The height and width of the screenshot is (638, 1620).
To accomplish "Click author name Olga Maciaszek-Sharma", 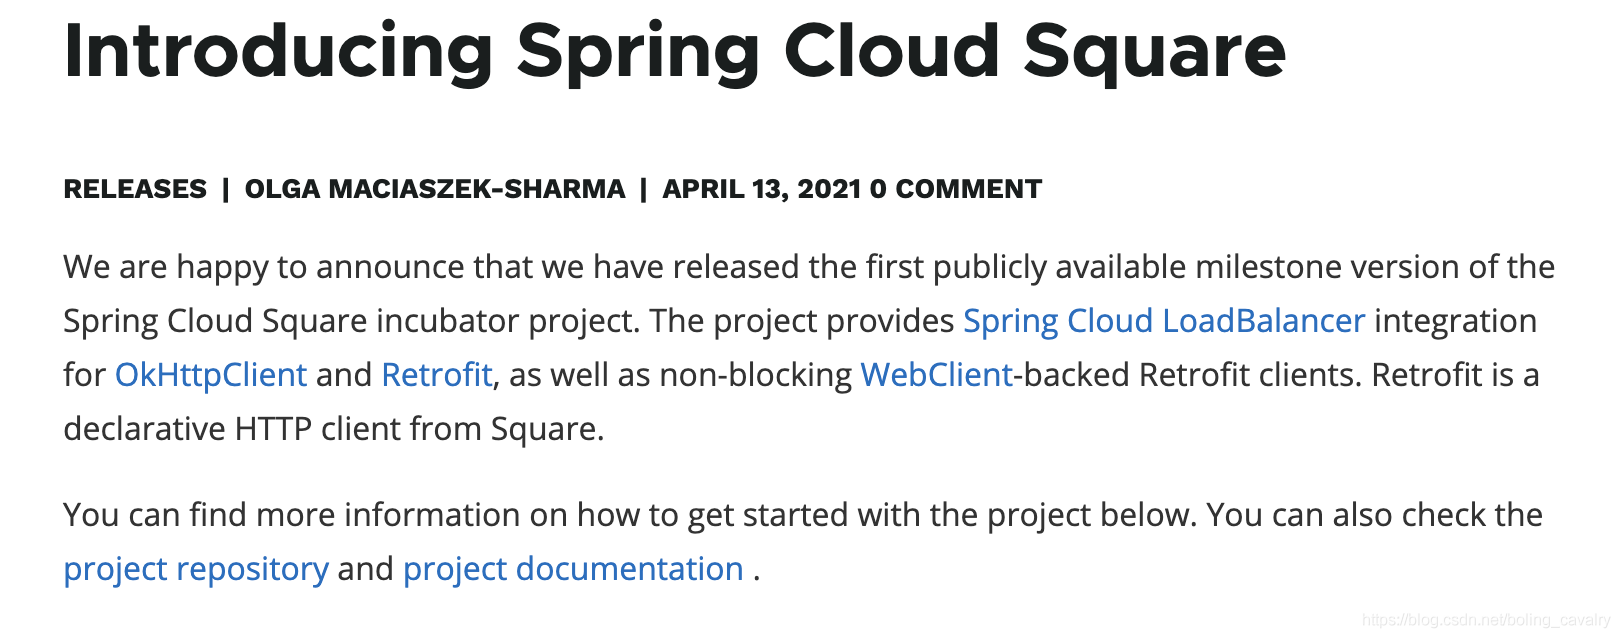I will pyautogui.click(x=435, y=189).
